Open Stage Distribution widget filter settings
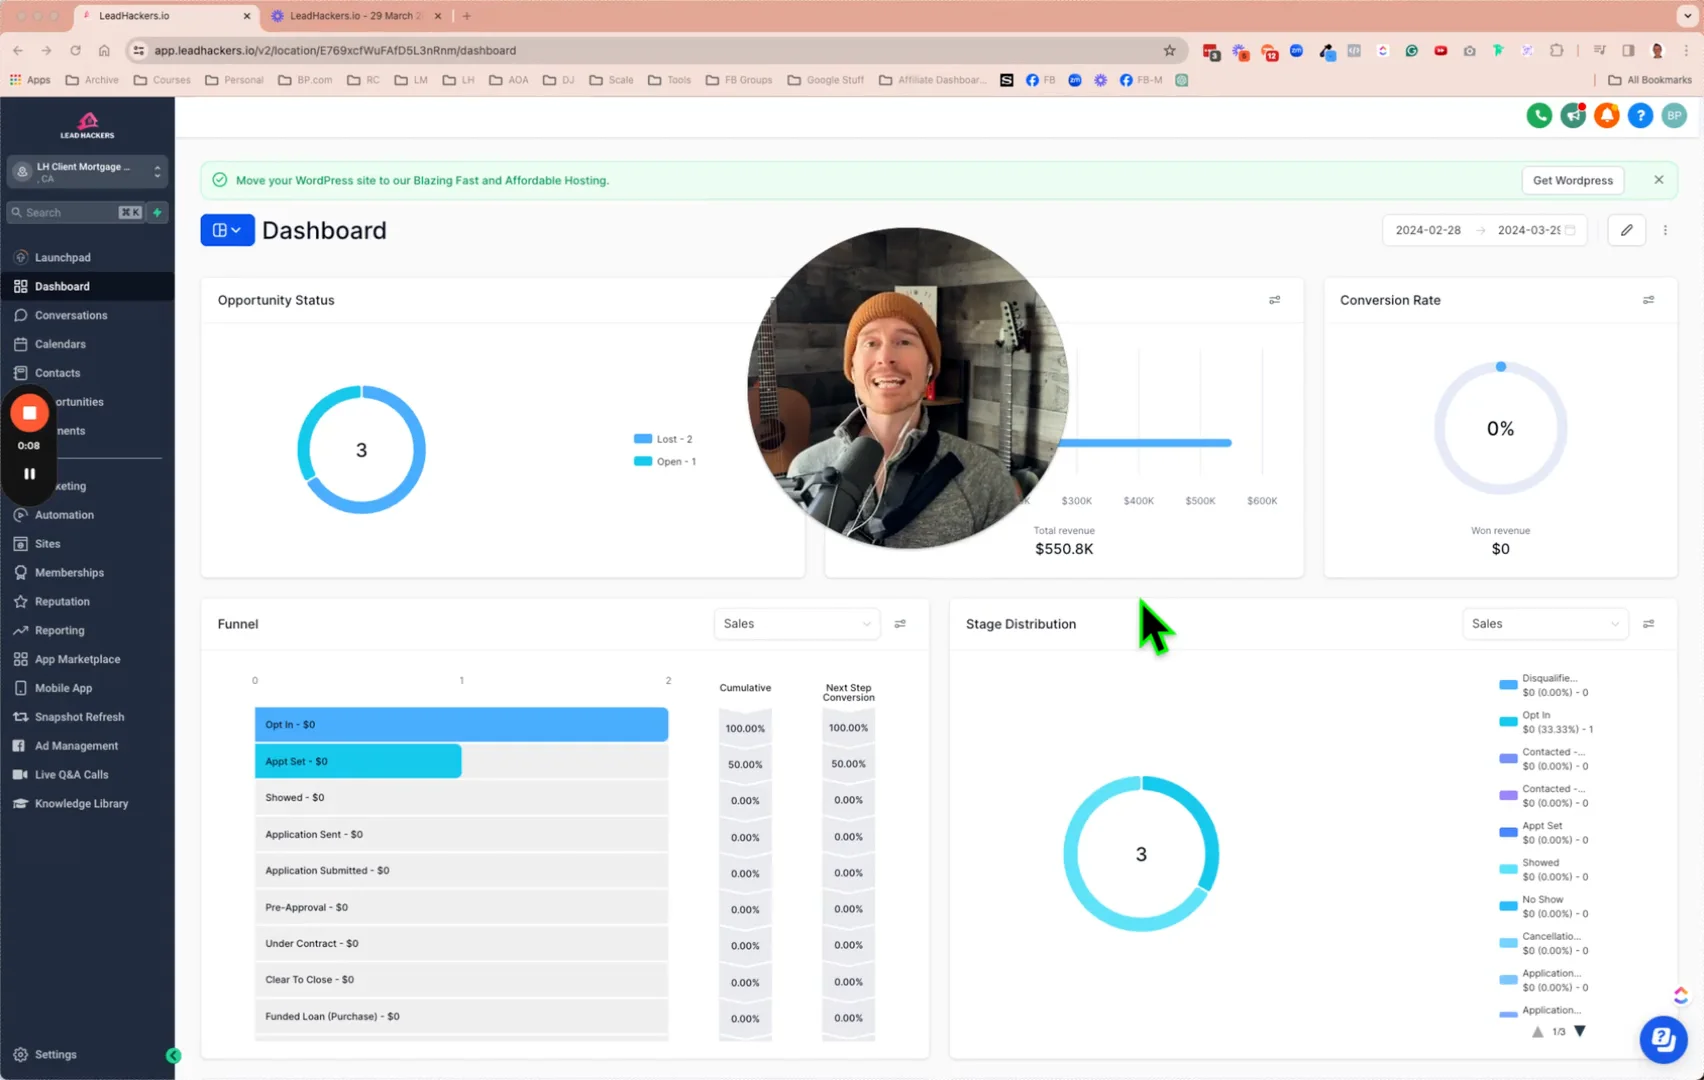Image resolution: width=1704 pixels, height=1080 pixels. tap(1648, 624)
